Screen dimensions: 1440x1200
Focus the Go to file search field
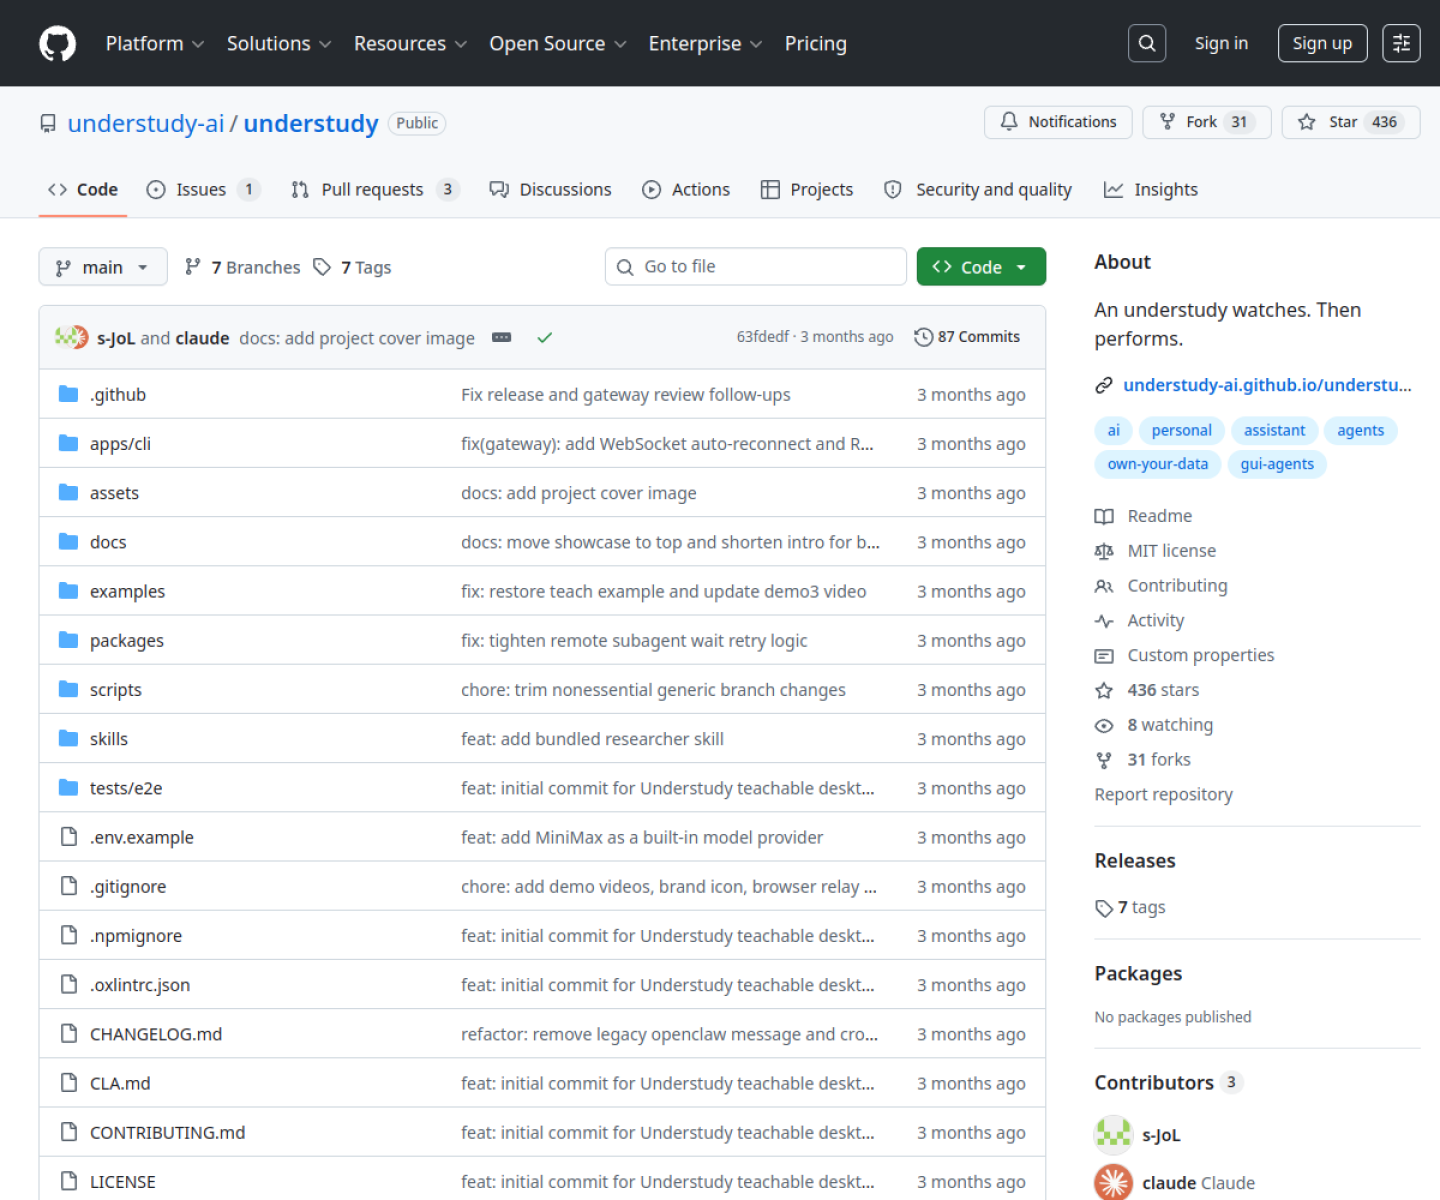[x=756, y=267]
